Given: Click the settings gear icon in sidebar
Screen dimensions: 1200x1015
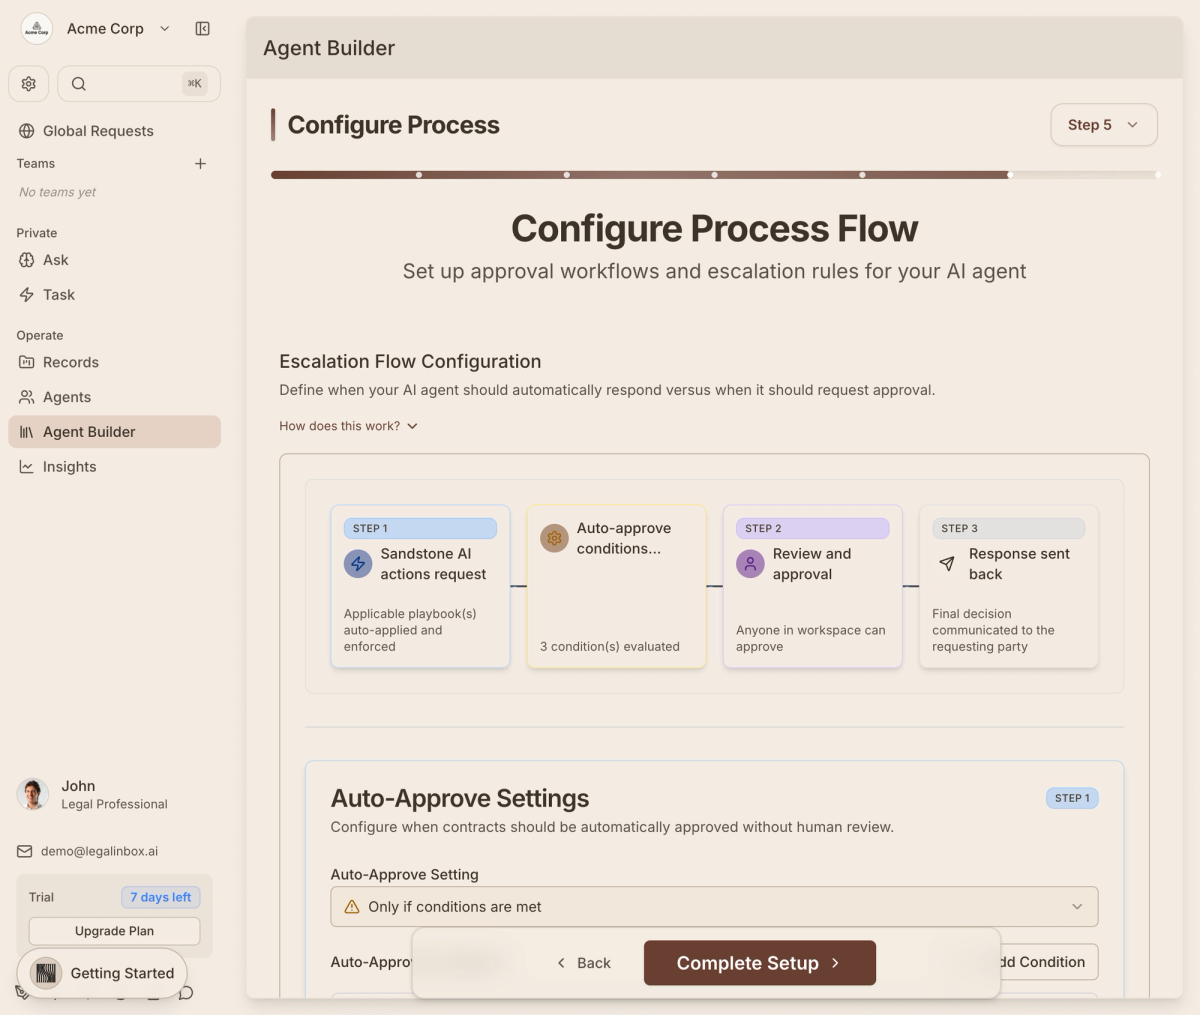Looking at the screenshot, I should (29, 84).
